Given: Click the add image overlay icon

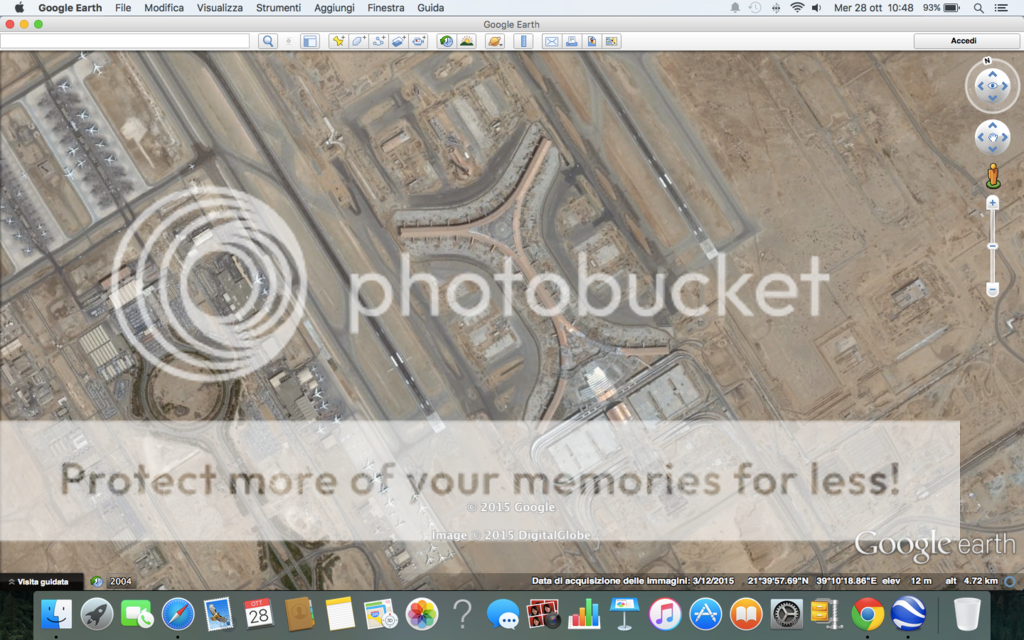Looking at the screenshot, I should tap(398, 41).
